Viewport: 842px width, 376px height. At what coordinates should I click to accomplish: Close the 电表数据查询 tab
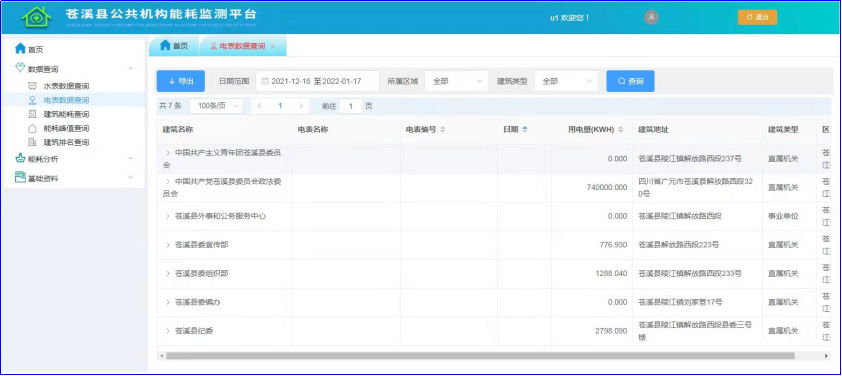pos(273,47)
